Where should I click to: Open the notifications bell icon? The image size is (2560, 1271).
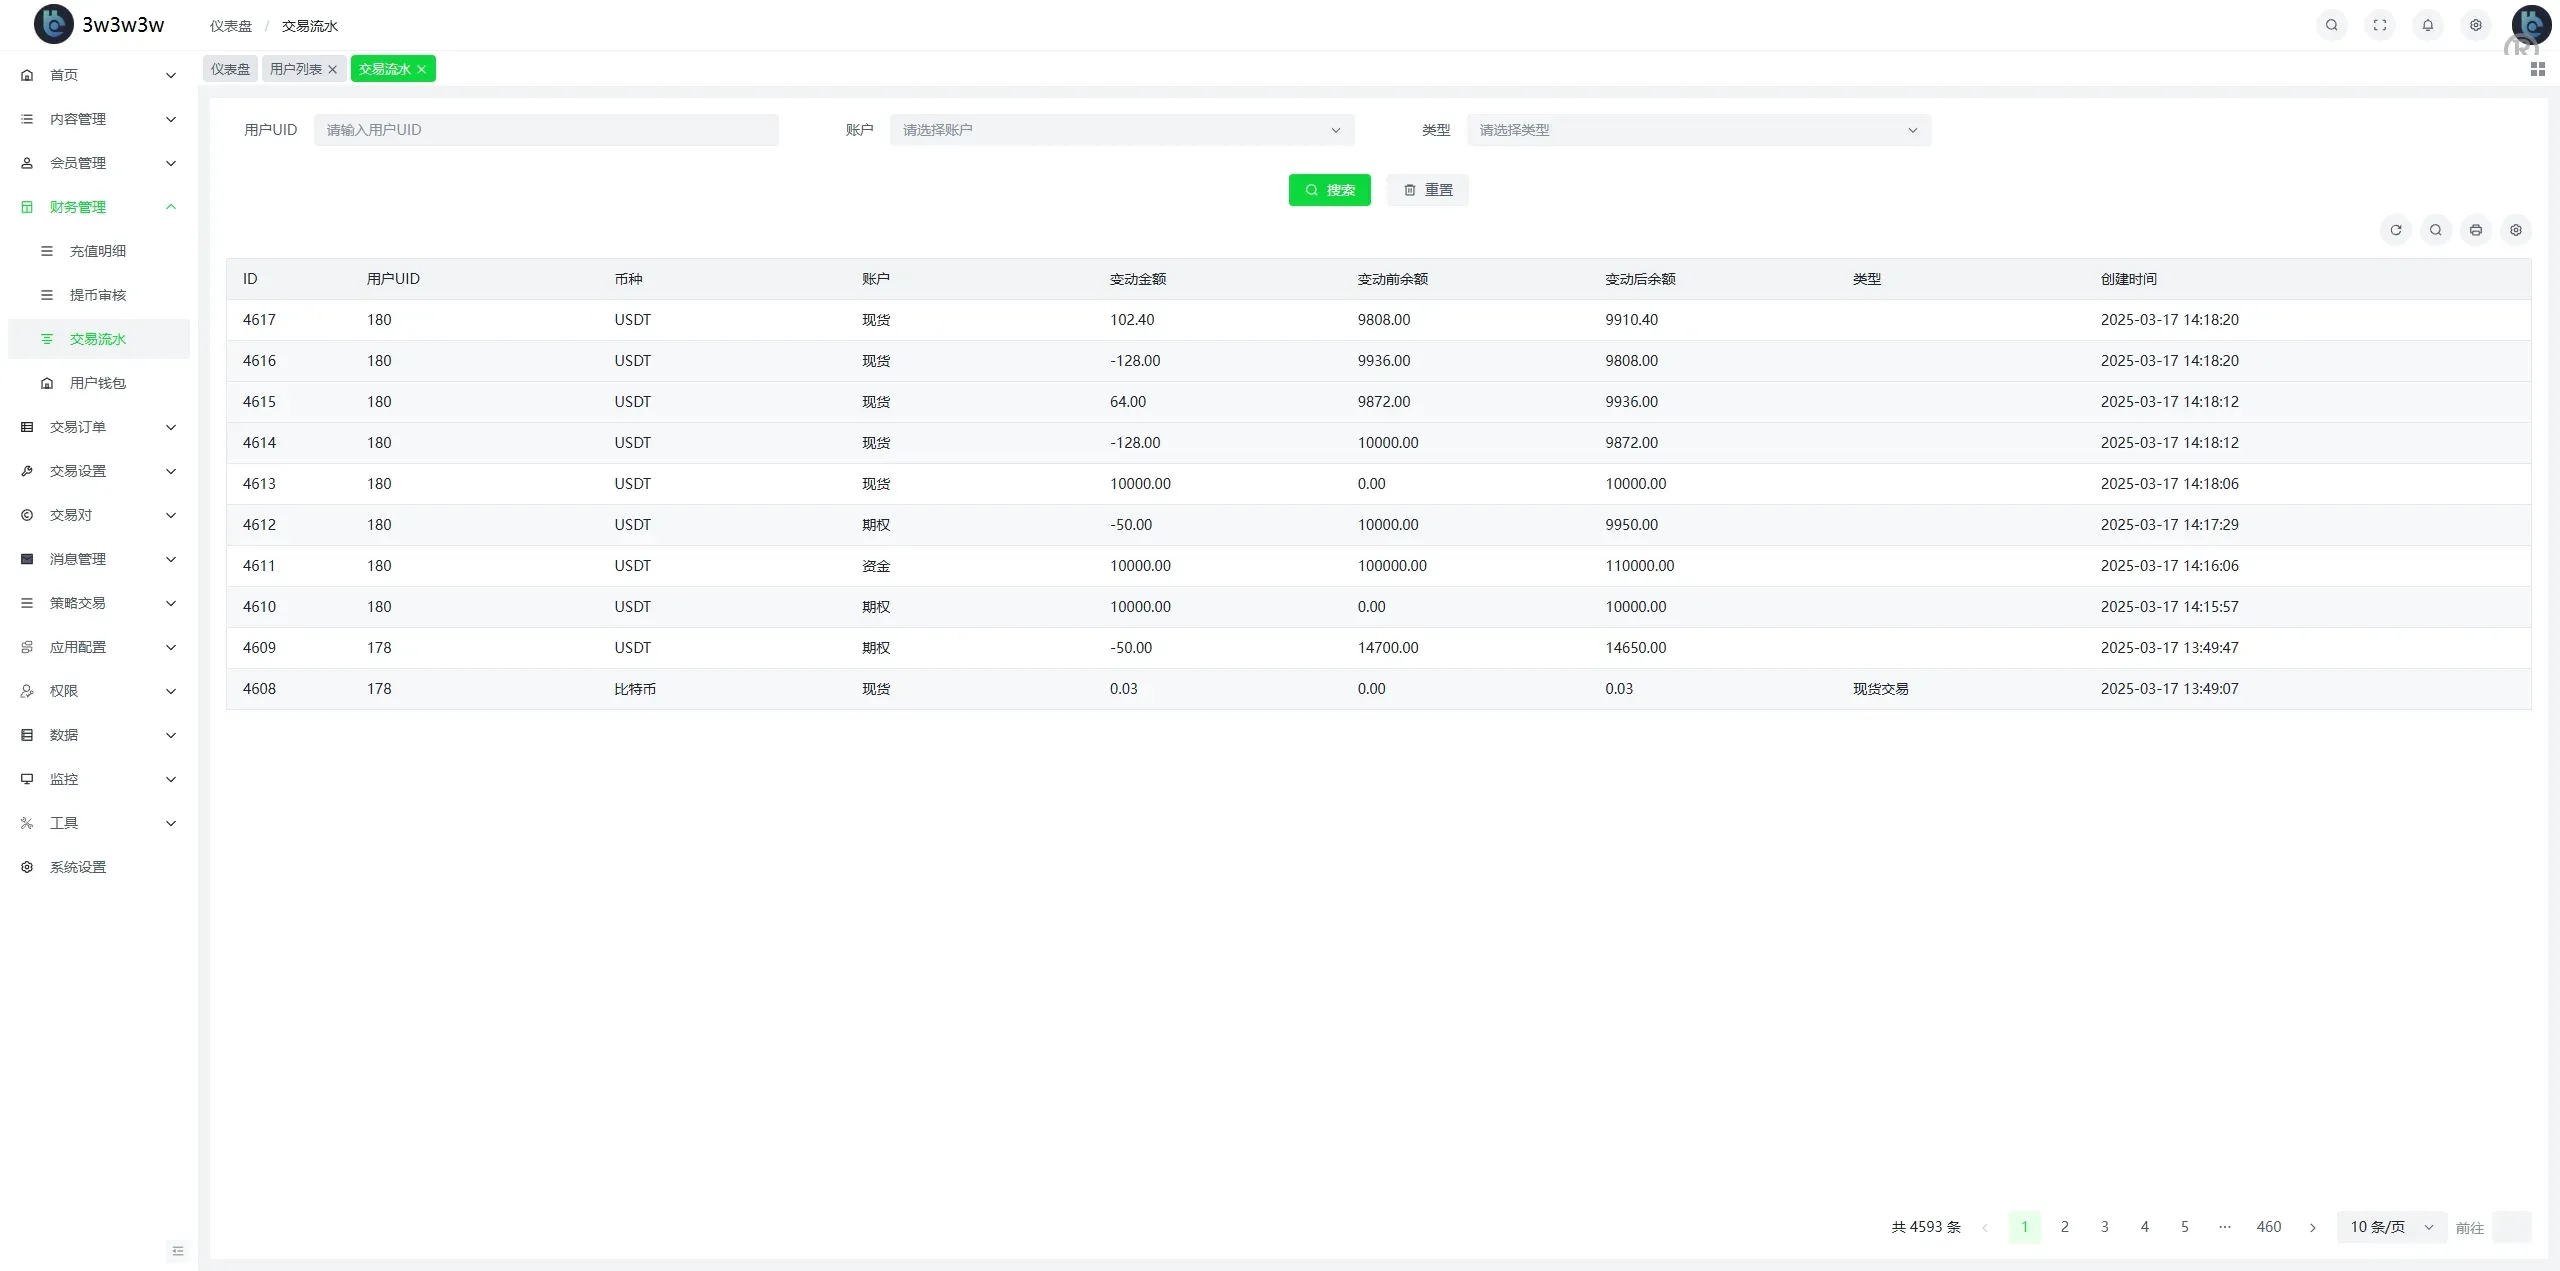tap(2427, 25)
